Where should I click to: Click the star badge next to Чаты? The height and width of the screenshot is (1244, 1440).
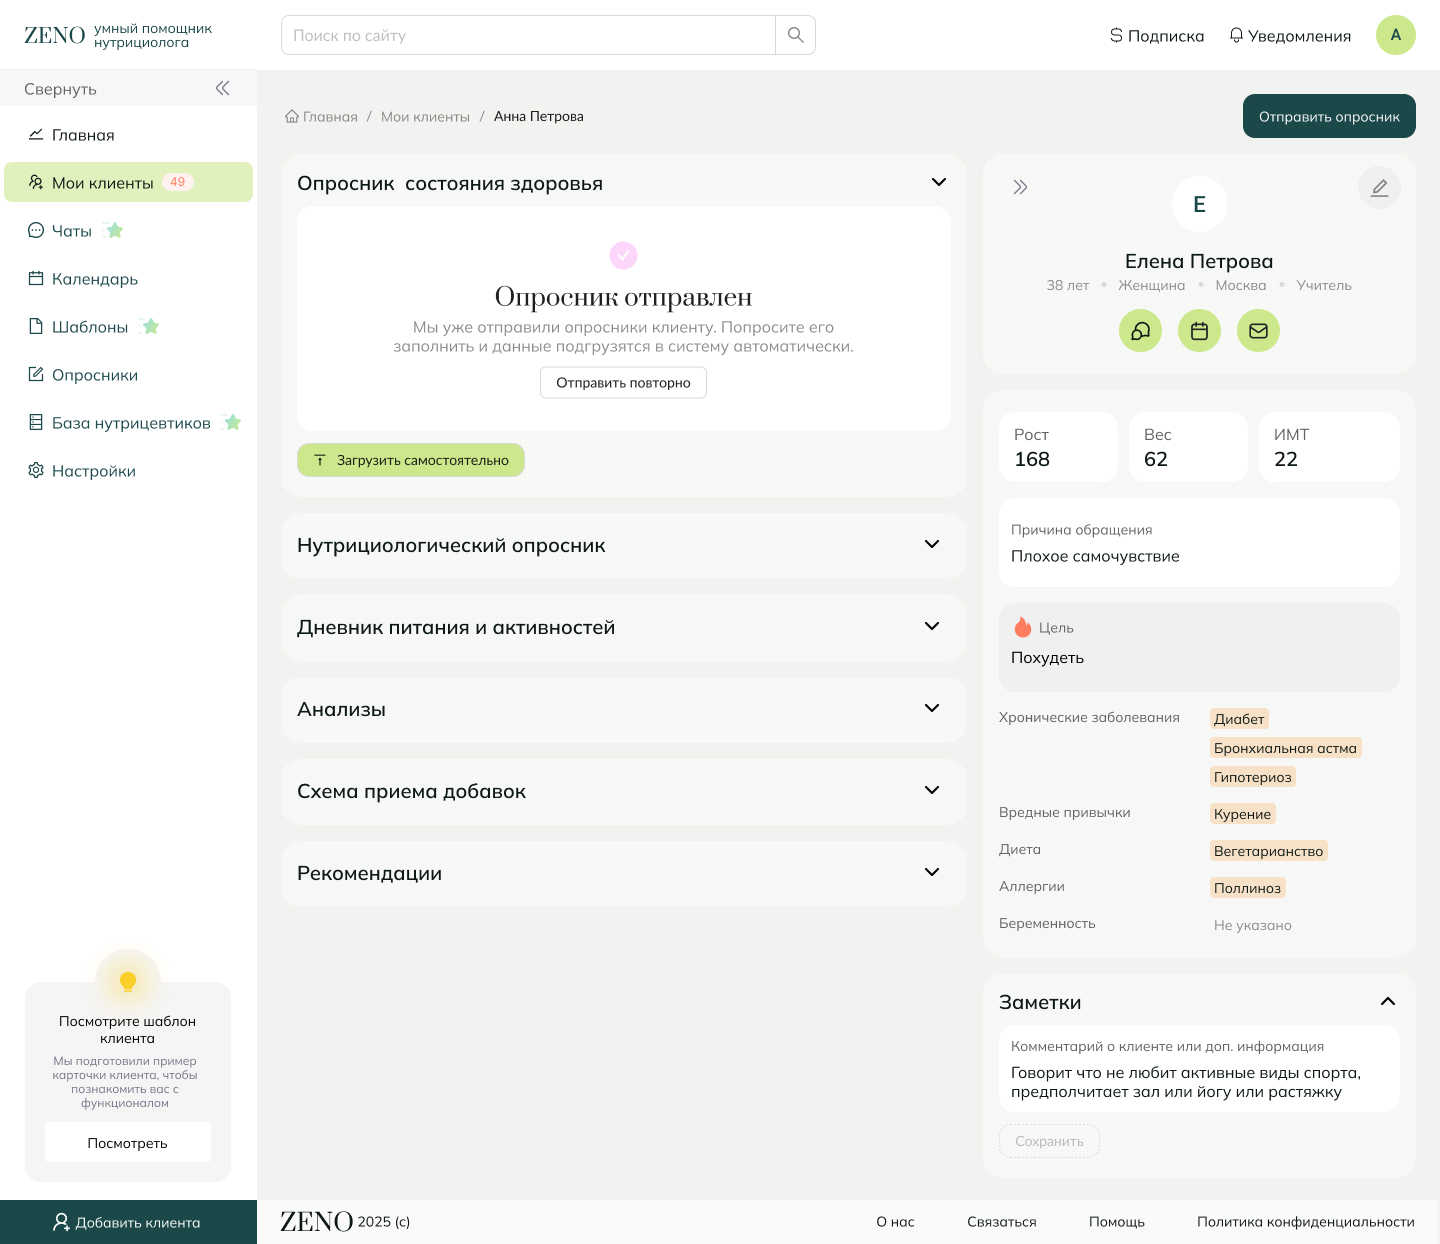tap(114, 231)
